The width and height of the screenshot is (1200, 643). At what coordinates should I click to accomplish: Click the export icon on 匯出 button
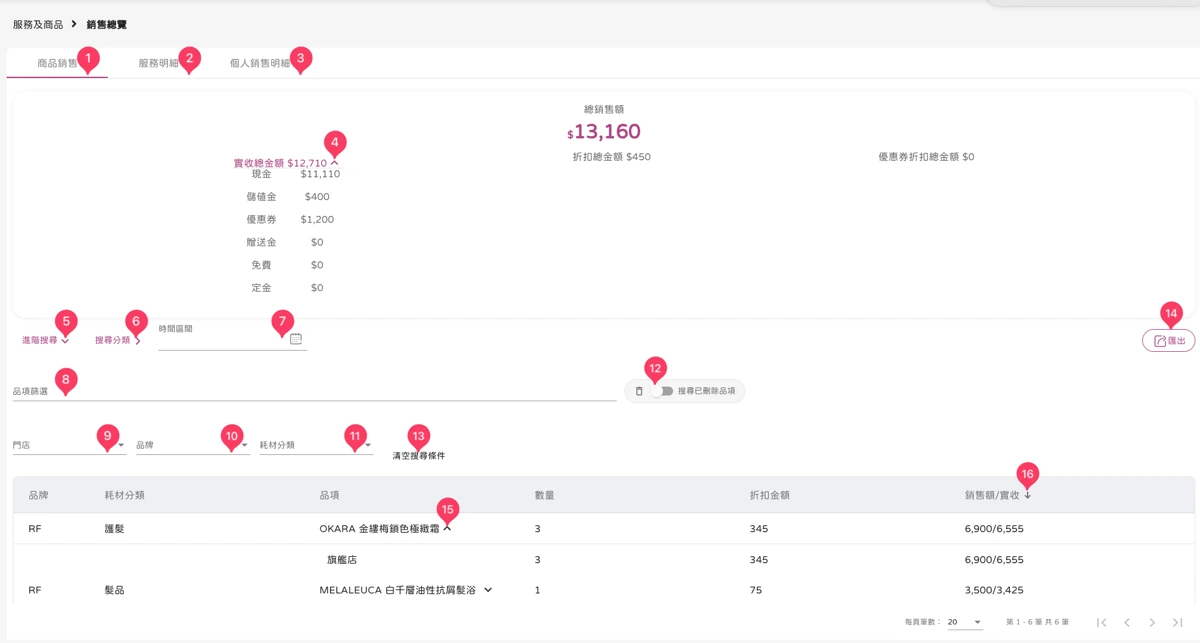coord(1160,341)
